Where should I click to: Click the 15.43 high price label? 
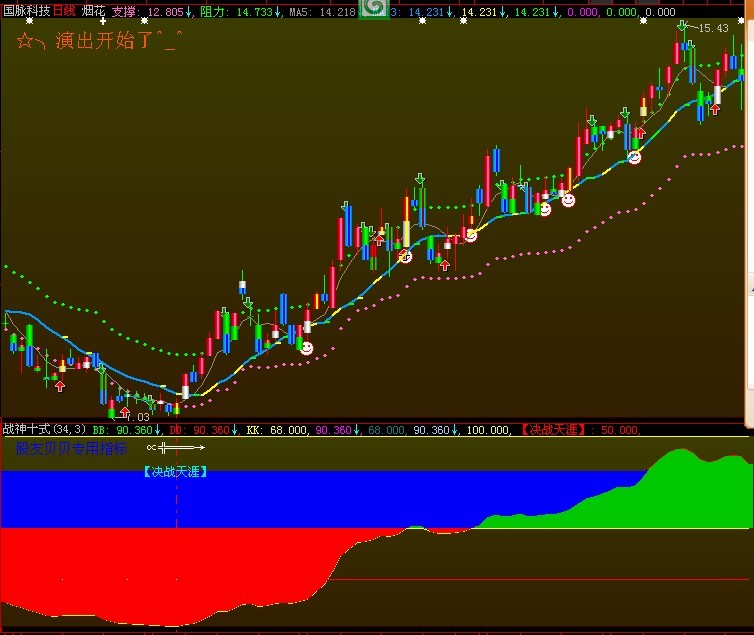[713, 28]
